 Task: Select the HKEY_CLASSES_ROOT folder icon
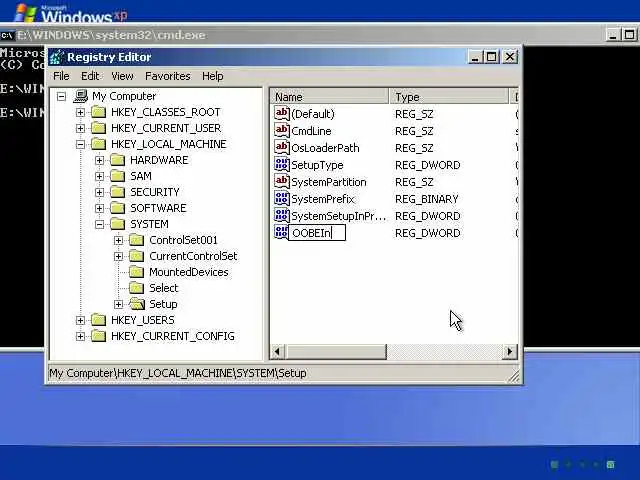coord(98,112)
